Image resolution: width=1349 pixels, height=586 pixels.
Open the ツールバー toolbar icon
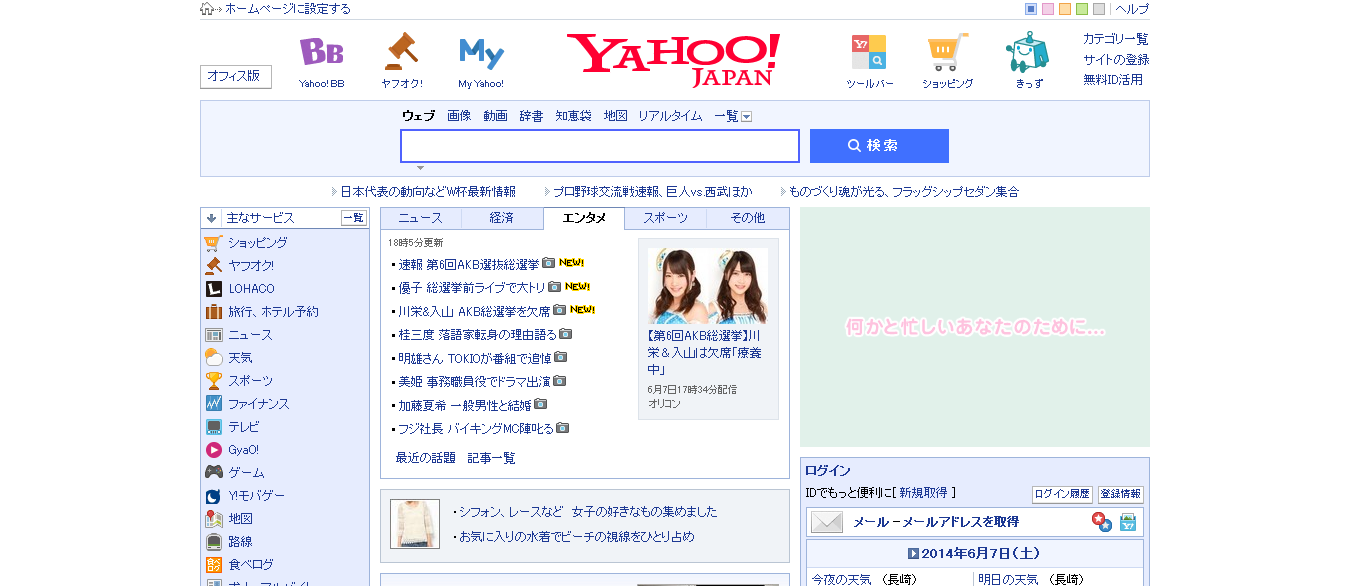coord(868,52)
